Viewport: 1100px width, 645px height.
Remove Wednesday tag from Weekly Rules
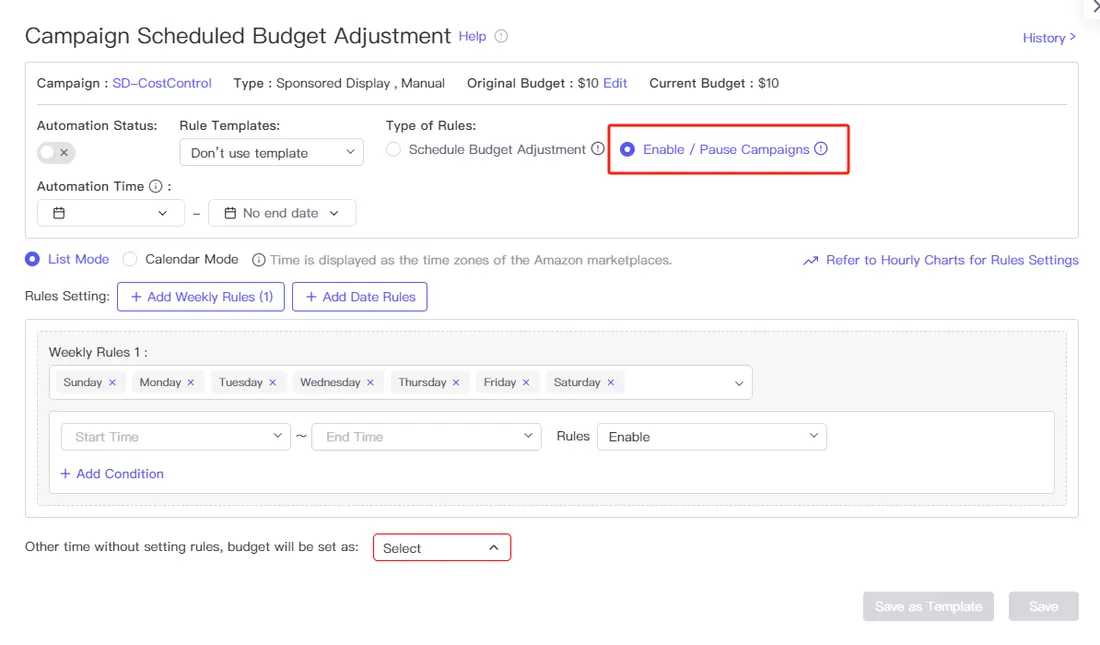[370, 383]
